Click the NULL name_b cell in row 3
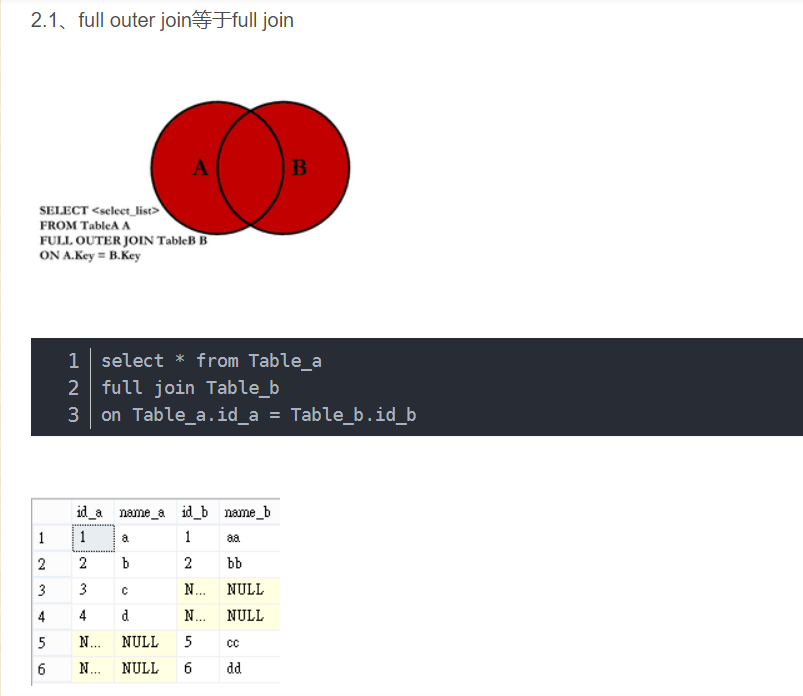 click(250, 590)
